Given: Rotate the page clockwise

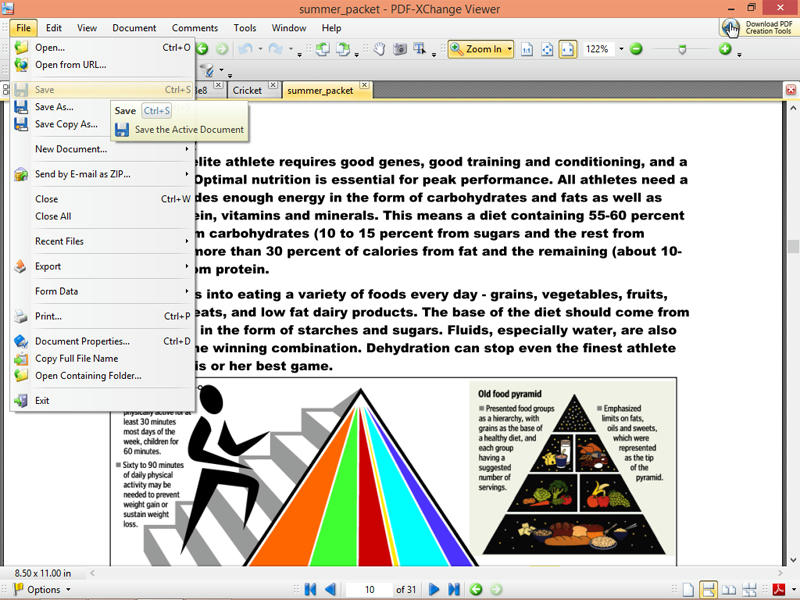Looking at the screenshot, I should coord(343,49).
